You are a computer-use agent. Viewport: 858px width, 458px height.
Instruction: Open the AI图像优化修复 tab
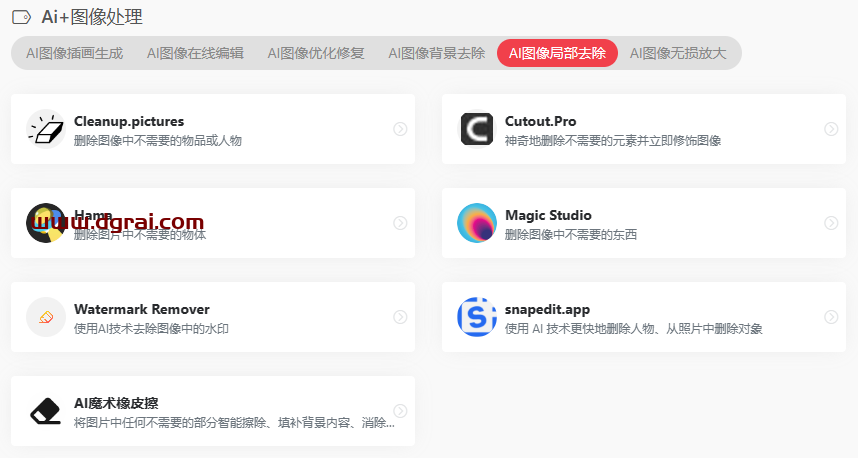(x=316, y=53)
